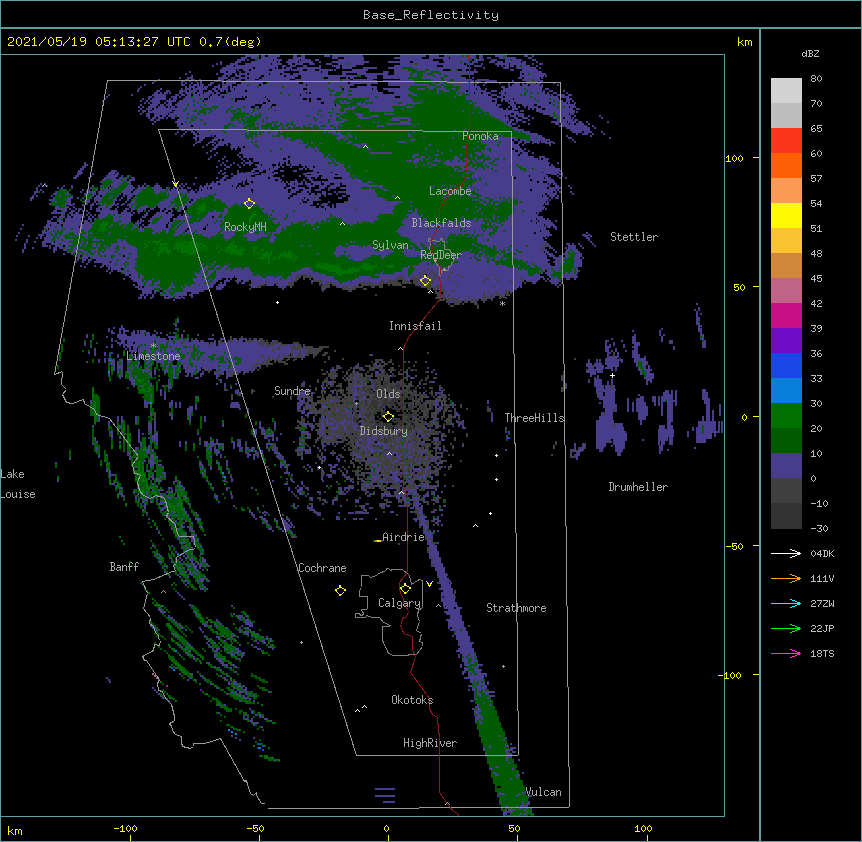This screenshot has height=842, width=862.
Task: Pick the purple 39 dBZ color swatch
Action: coord(786,340)
